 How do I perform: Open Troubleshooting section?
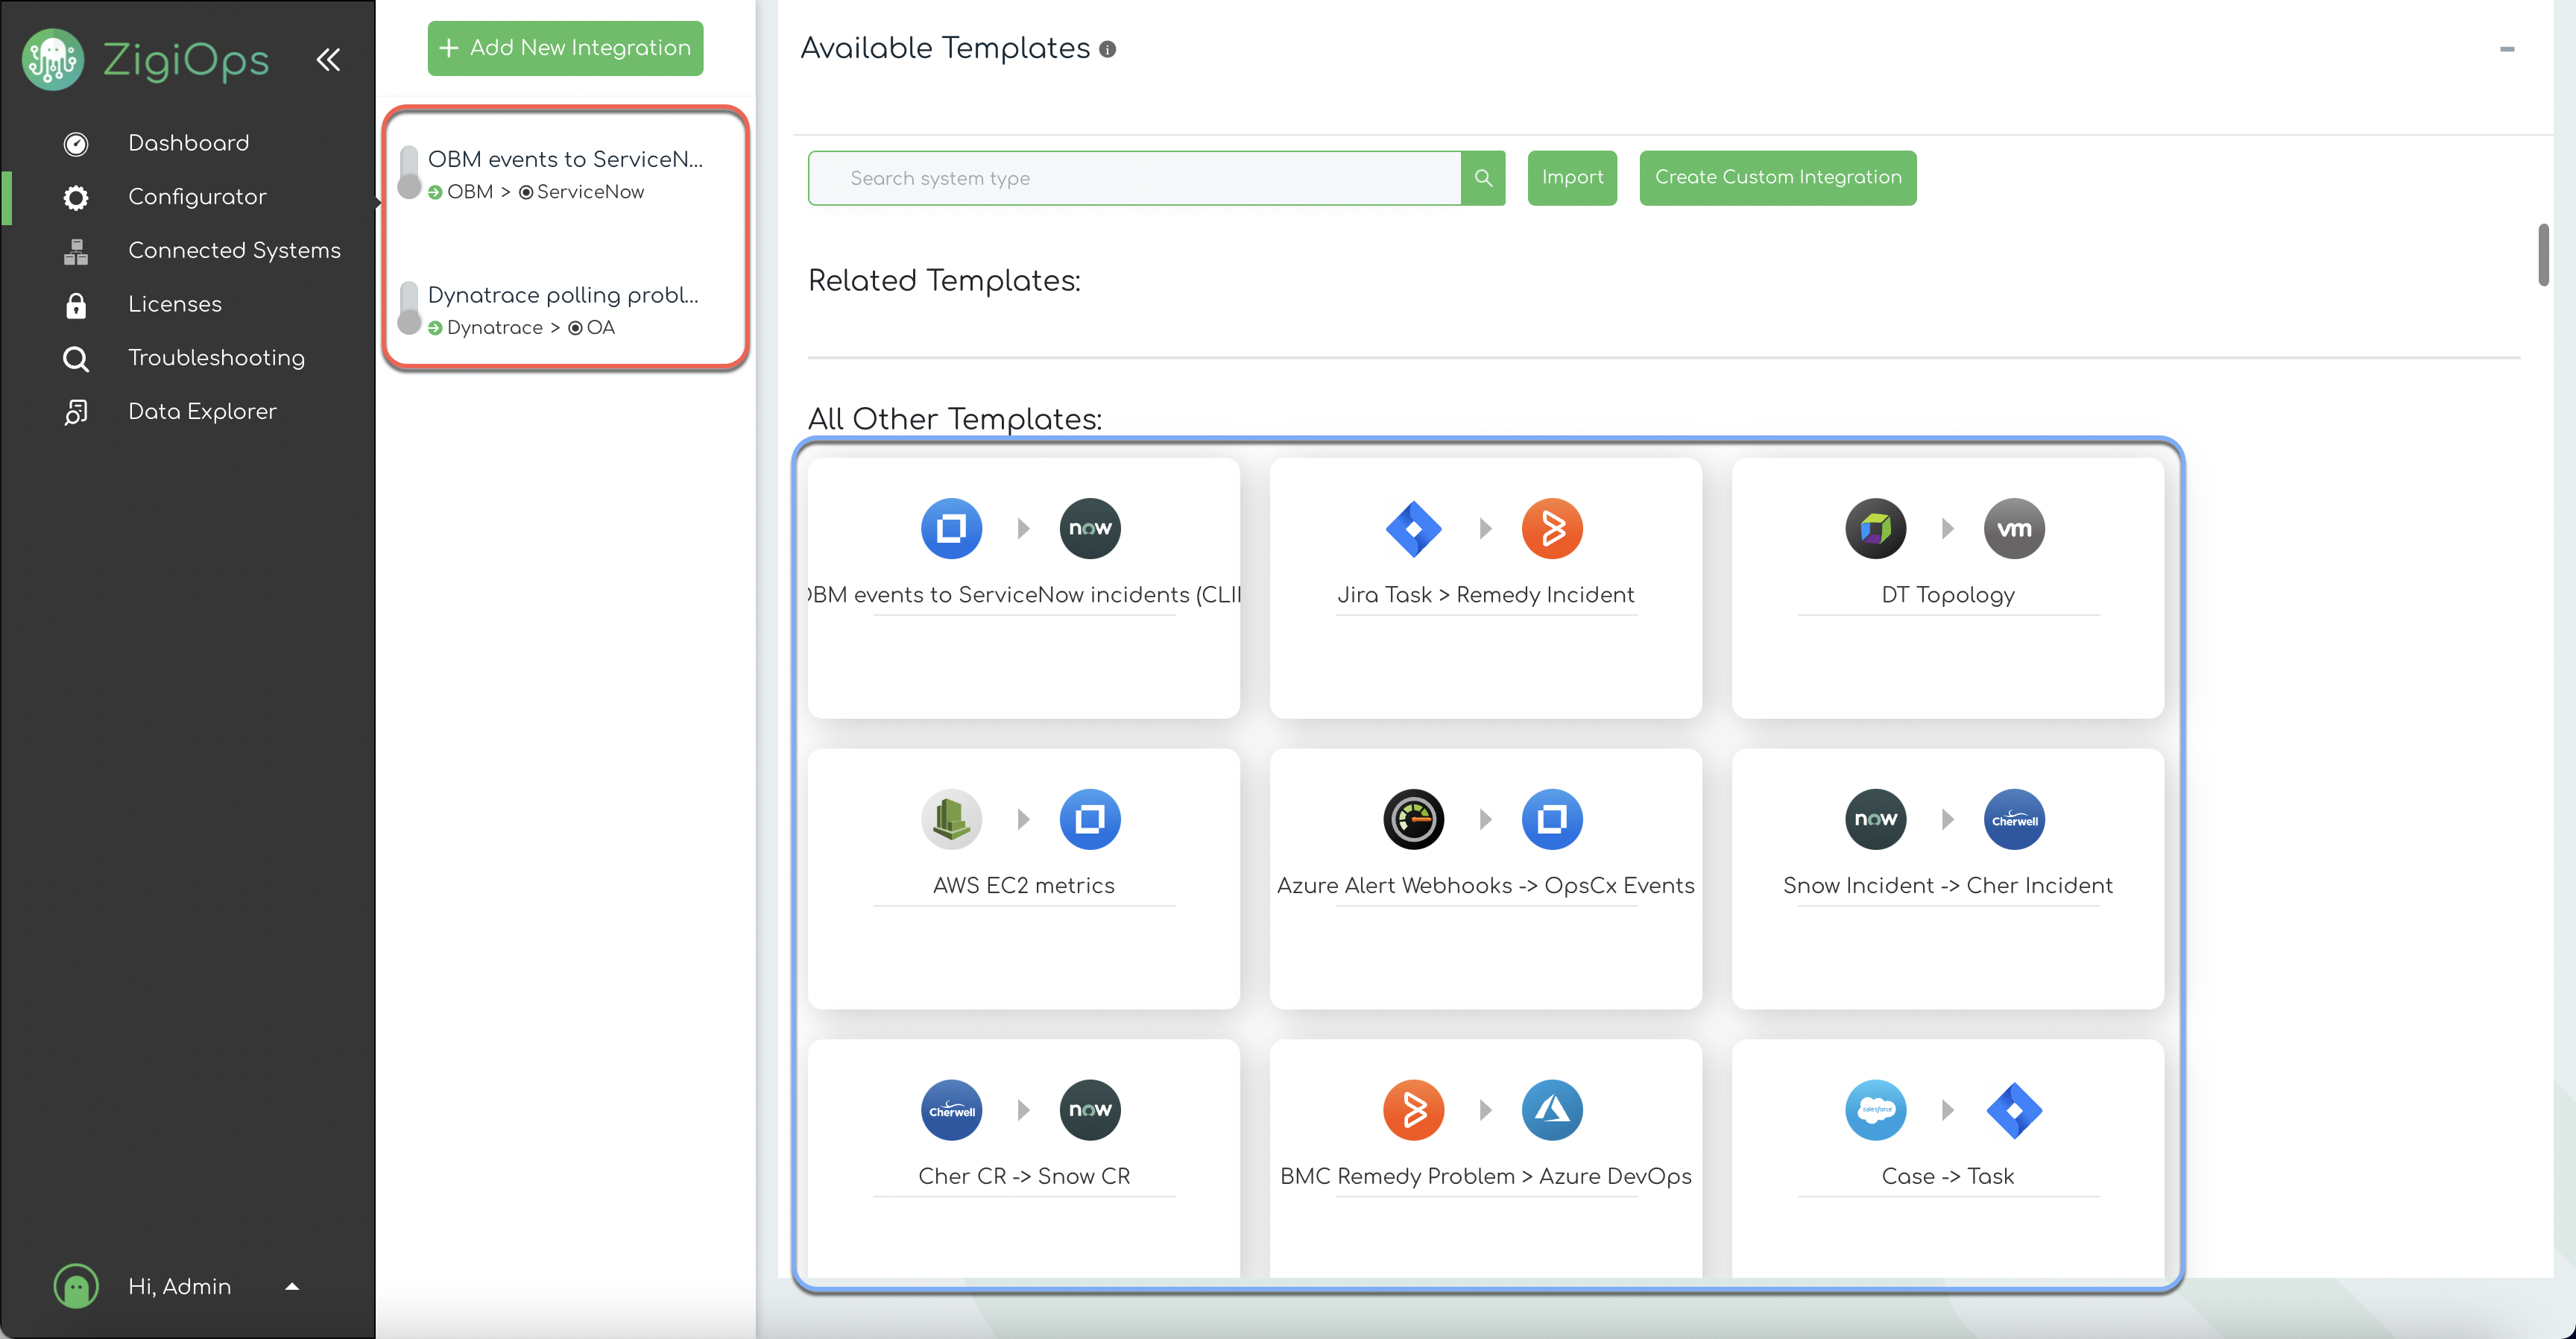[216, 358]
